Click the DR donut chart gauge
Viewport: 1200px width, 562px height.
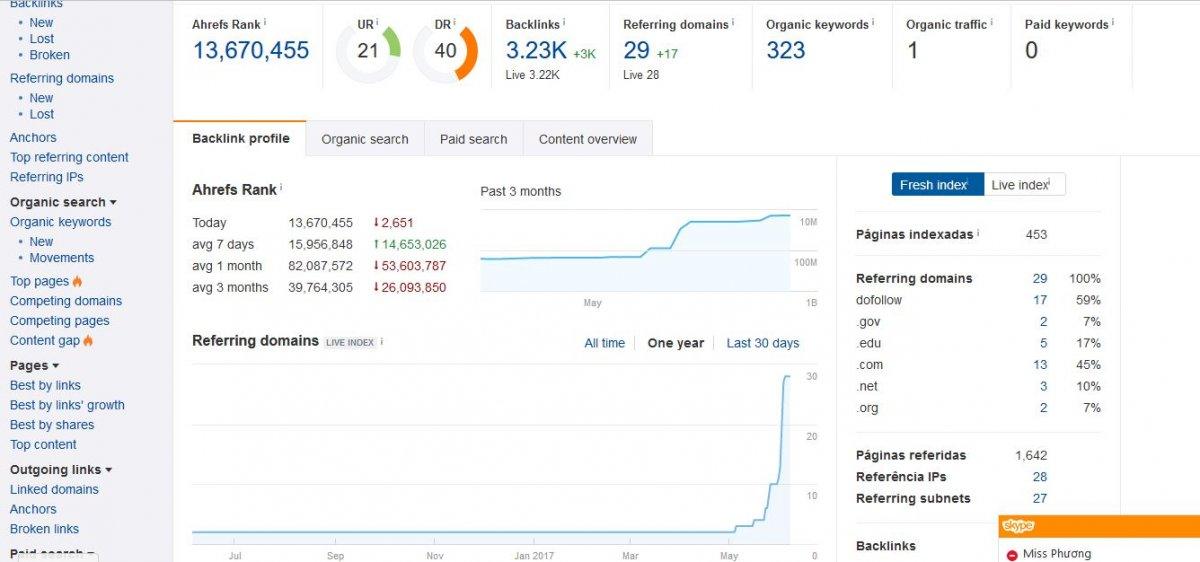445,51
